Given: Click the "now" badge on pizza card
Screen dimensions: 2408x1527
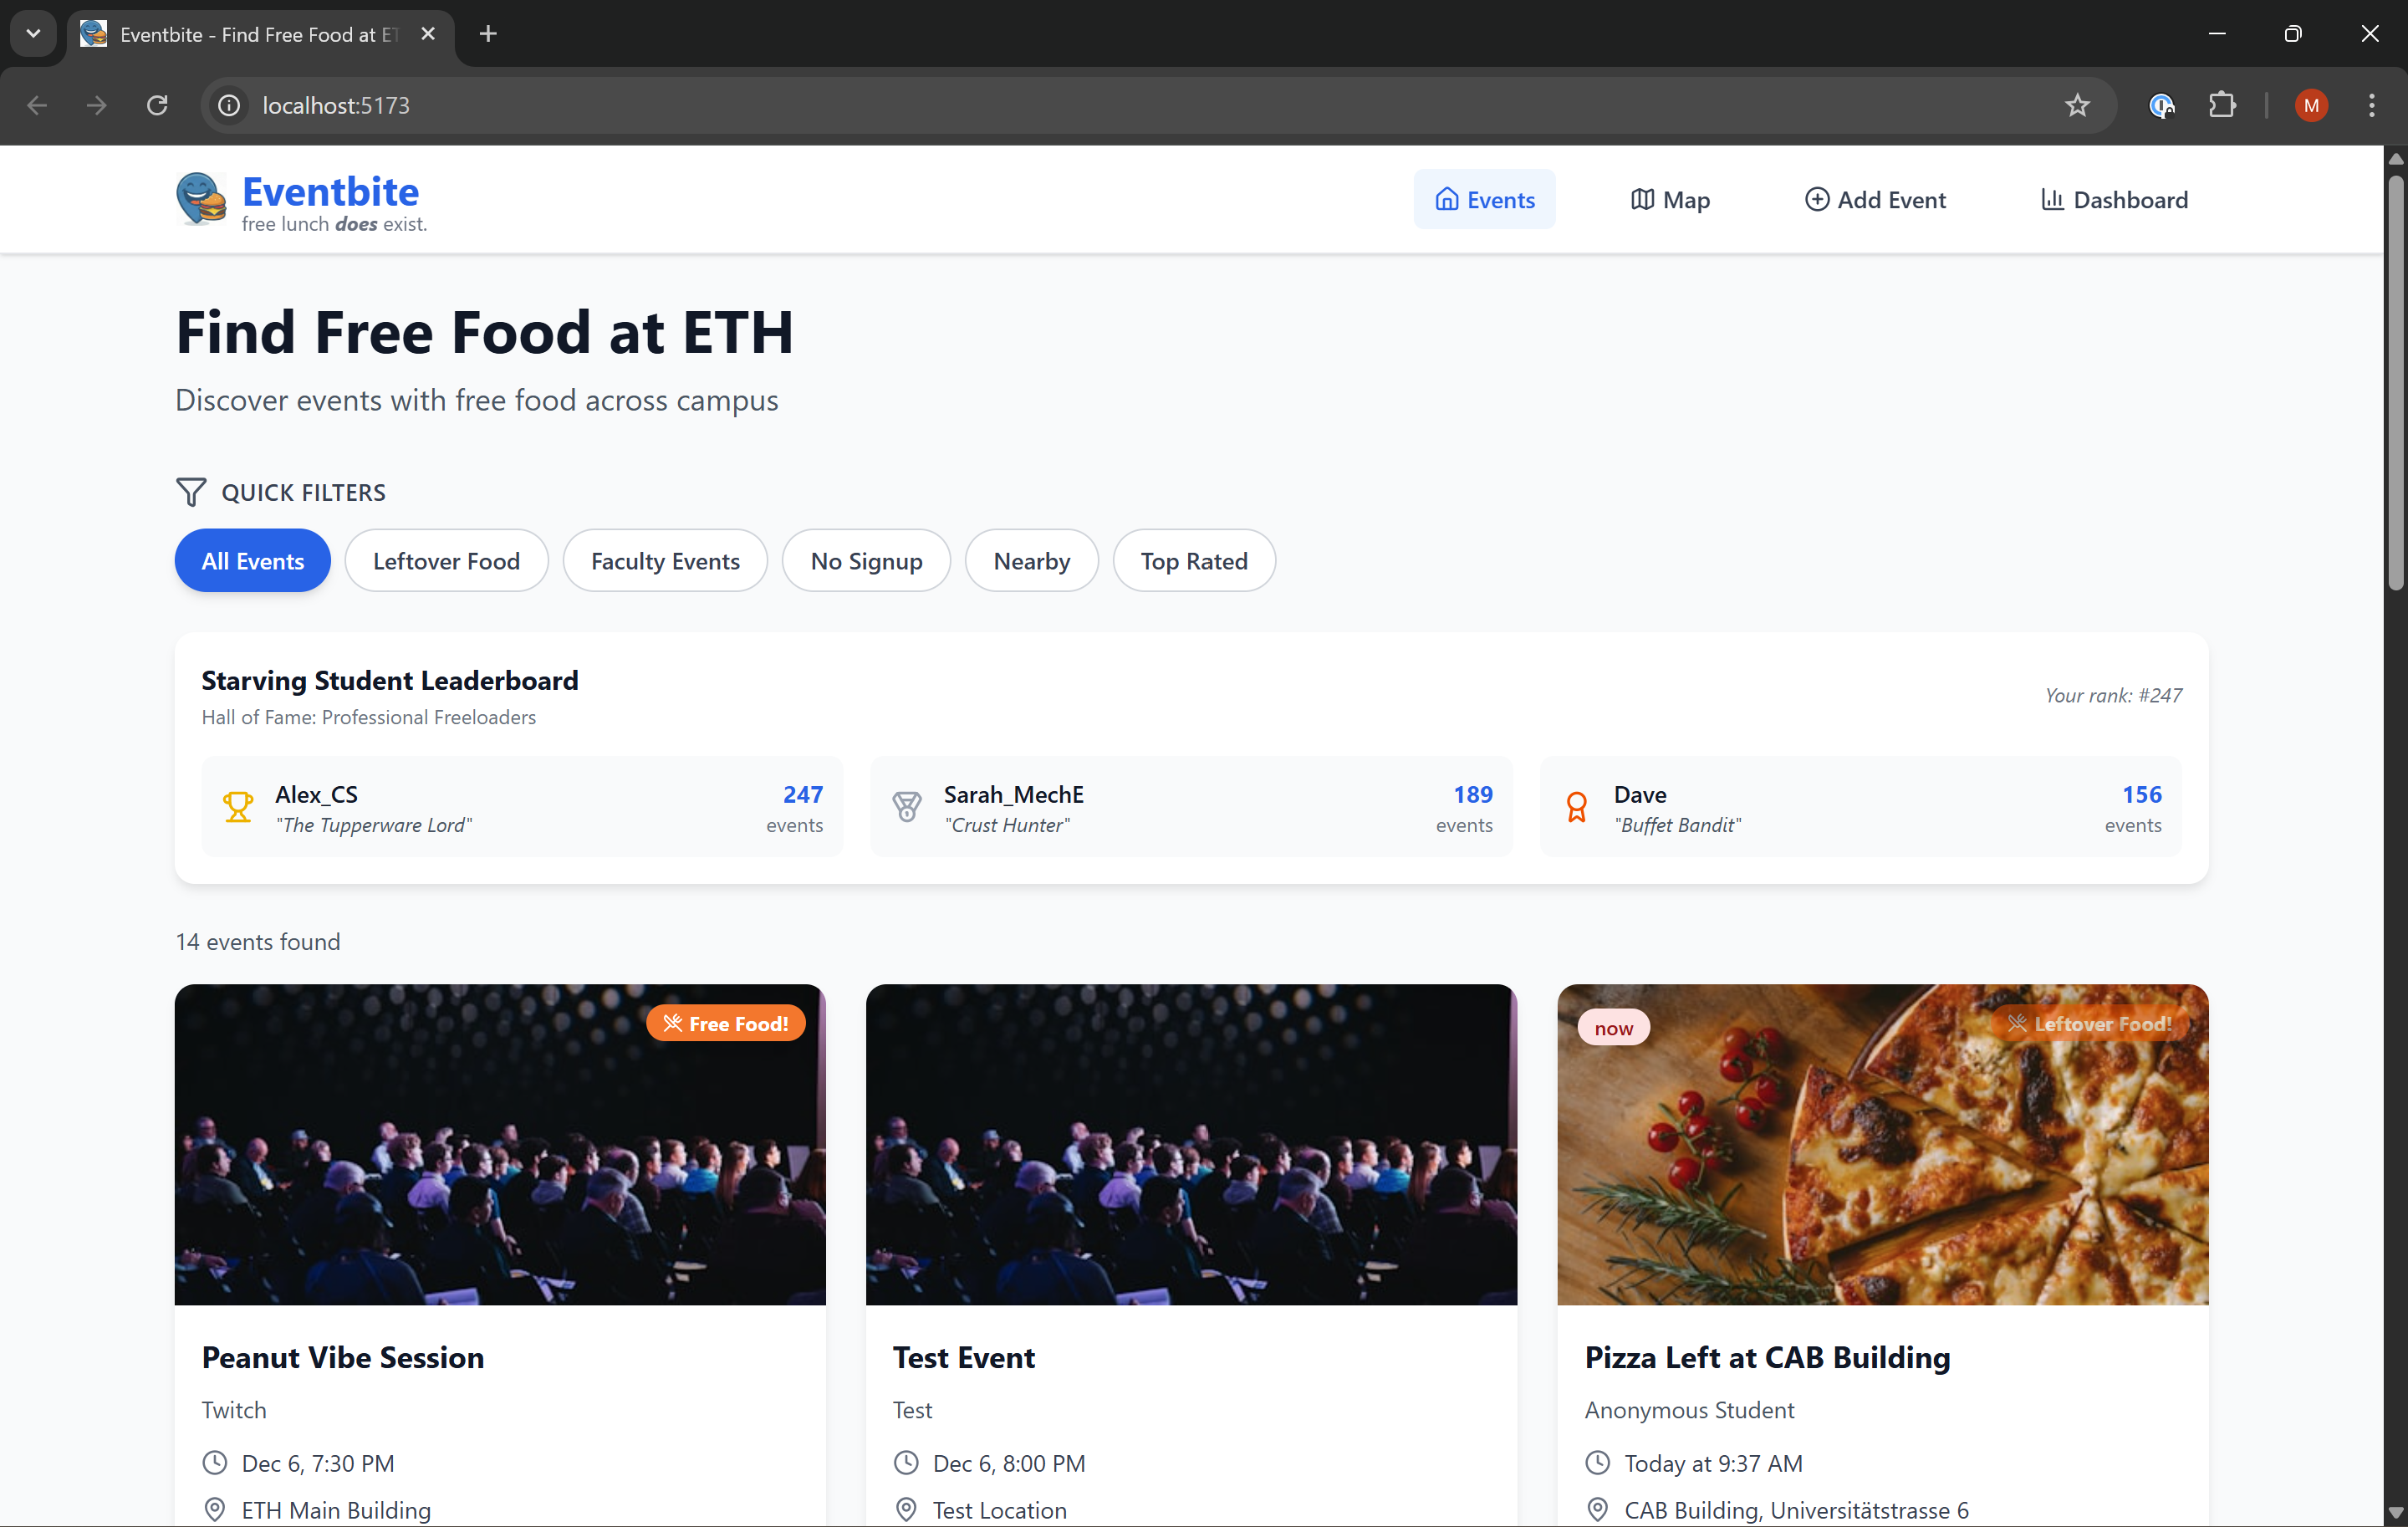Looking at the screenshot, I should 1613,1027.
